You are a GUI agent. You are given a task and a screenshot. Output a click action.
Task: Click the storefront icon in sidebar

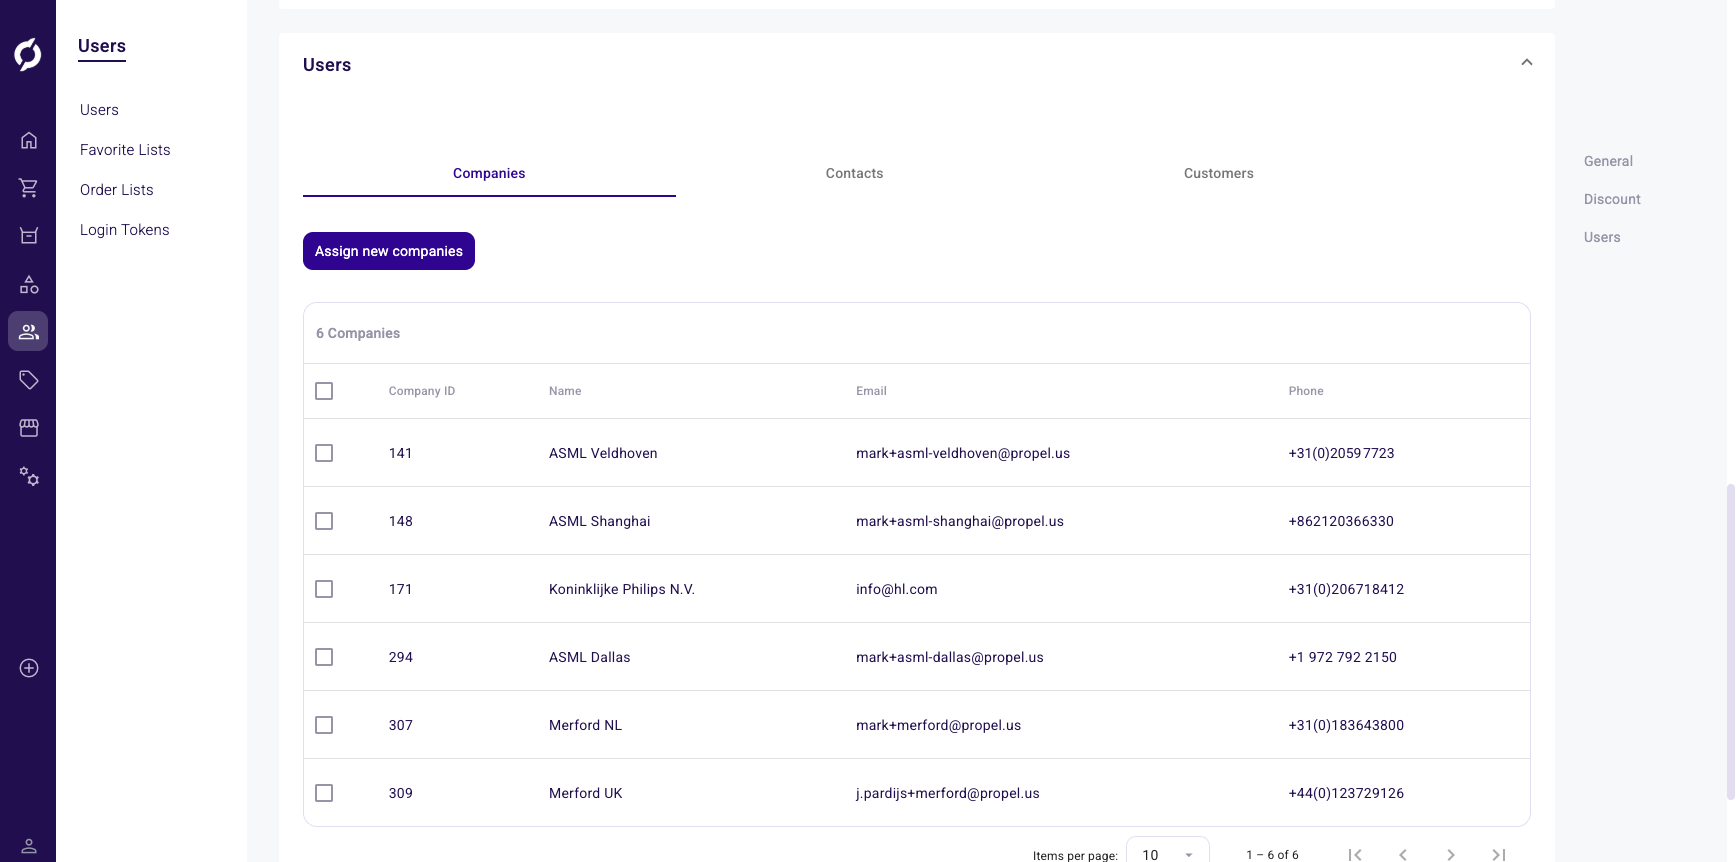click(x=29, y=428)
